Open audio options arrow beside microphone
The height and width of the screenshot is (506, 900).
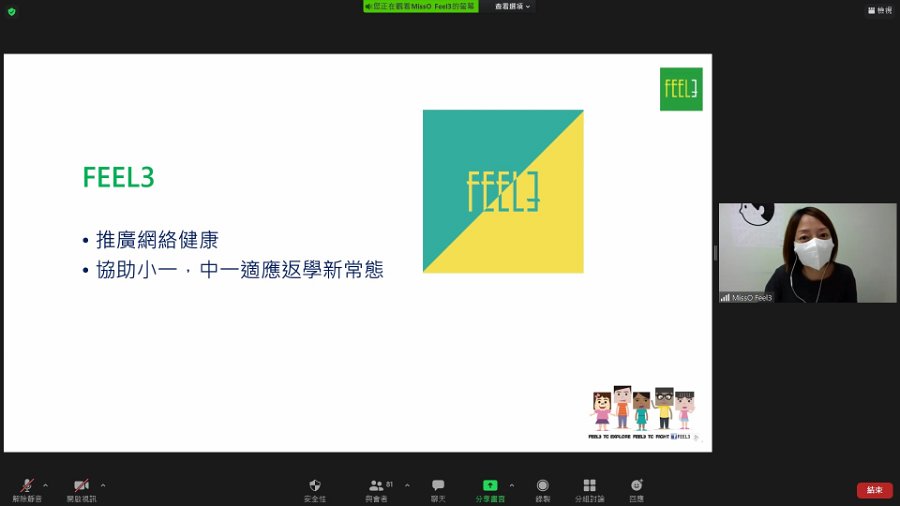(x=46, y=485)
